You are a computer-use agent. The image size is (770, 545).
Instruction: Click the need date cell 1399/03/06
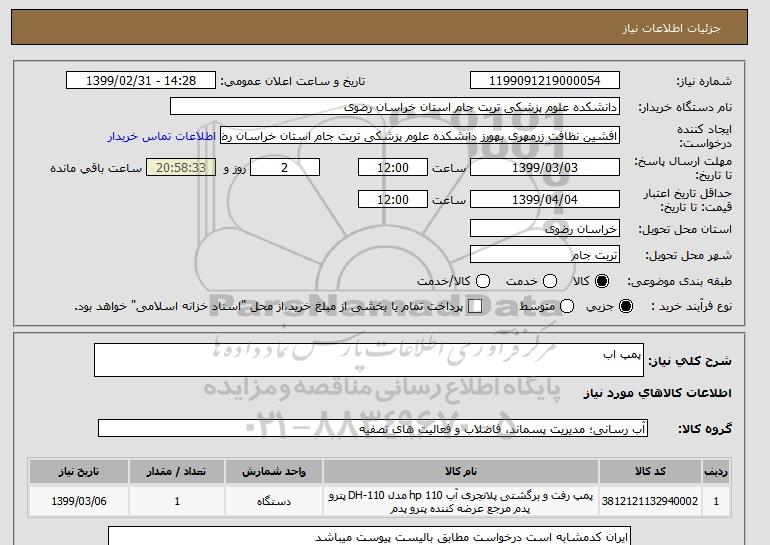click(79, 501)
